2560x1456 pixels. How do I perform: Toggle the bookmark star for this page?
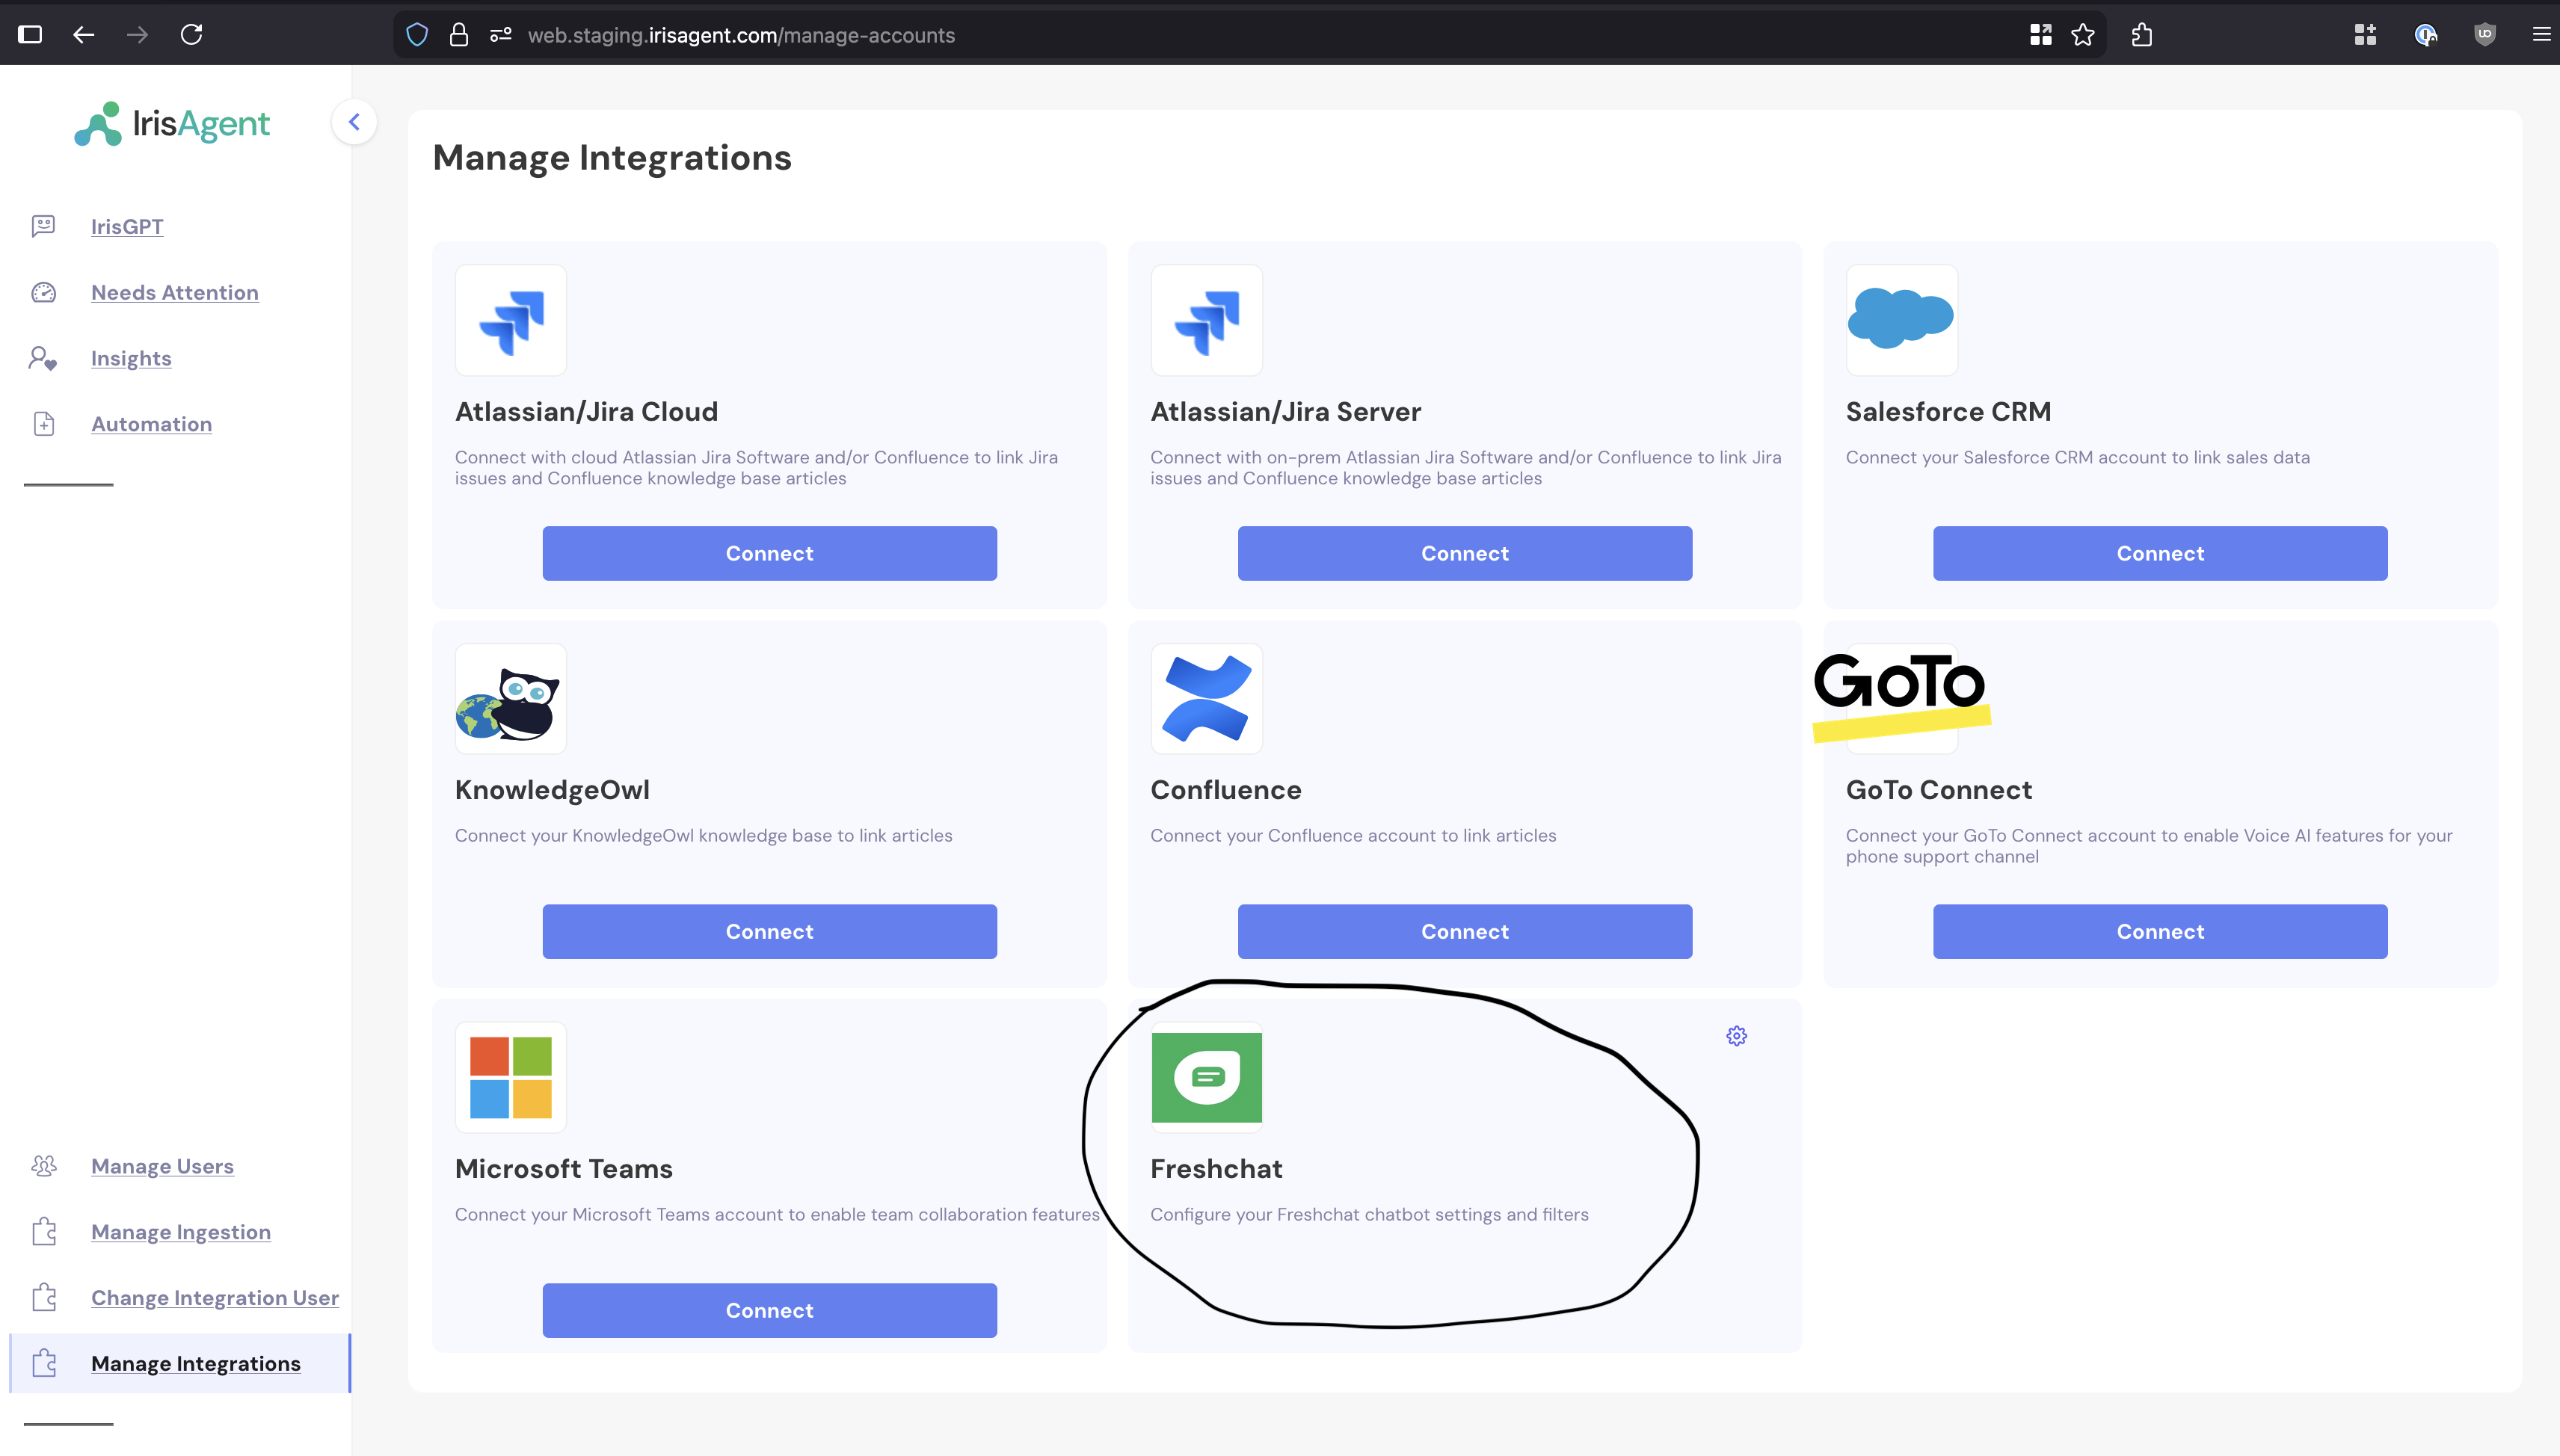pyautogui.click(x=2083, y=34)
